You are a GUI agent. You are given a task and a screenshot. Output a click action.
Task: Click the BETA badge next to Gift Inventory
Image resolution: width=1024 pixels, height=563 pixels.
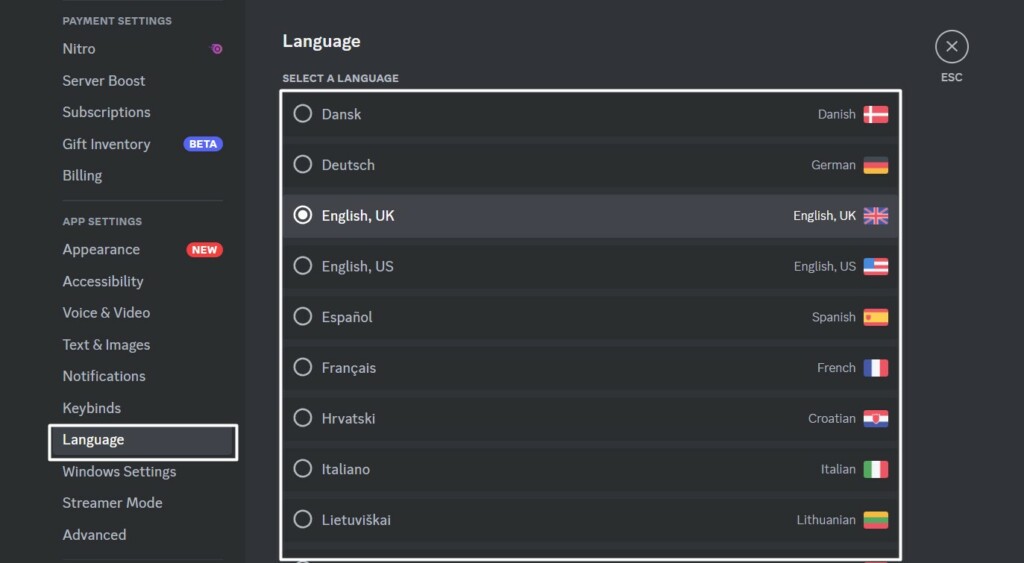click(203, 144)
